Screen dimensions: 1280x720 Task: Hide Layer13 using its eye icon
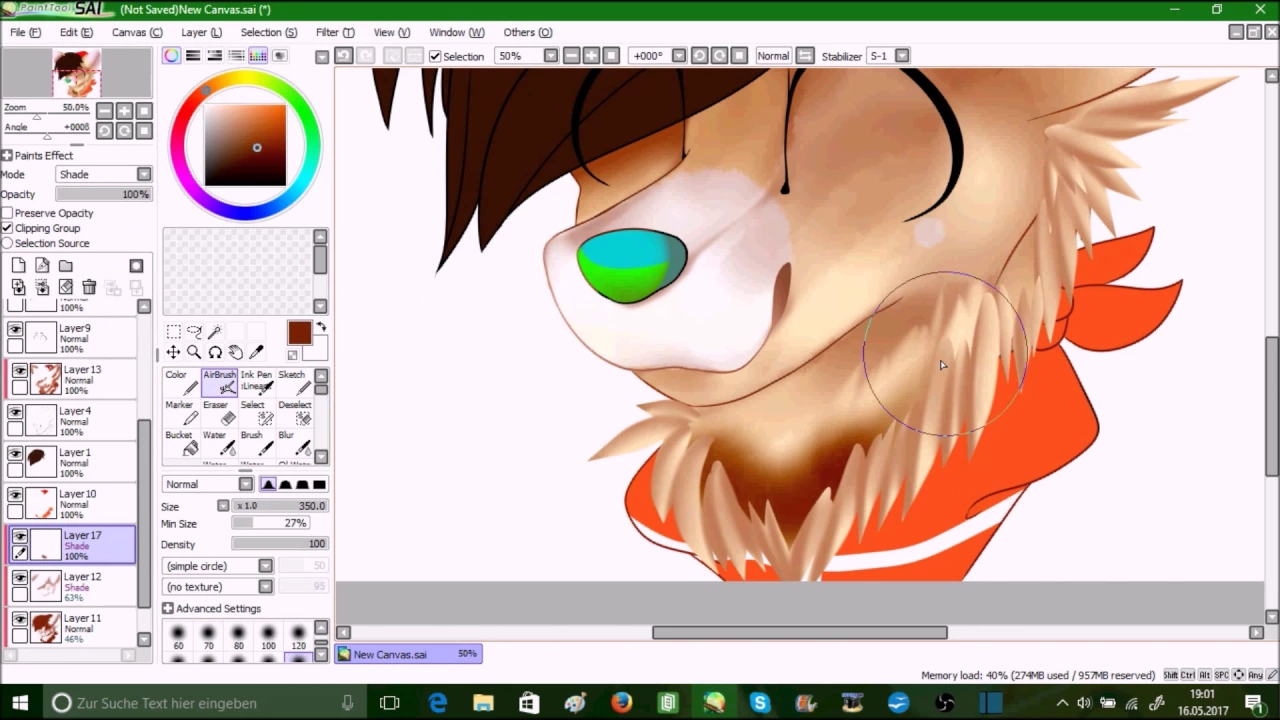[x=19, y=370]
